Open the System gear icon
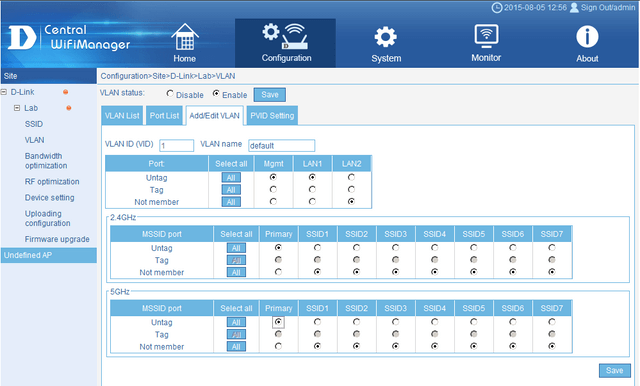The height and width of the screenshot is (386, 640). 385,37
